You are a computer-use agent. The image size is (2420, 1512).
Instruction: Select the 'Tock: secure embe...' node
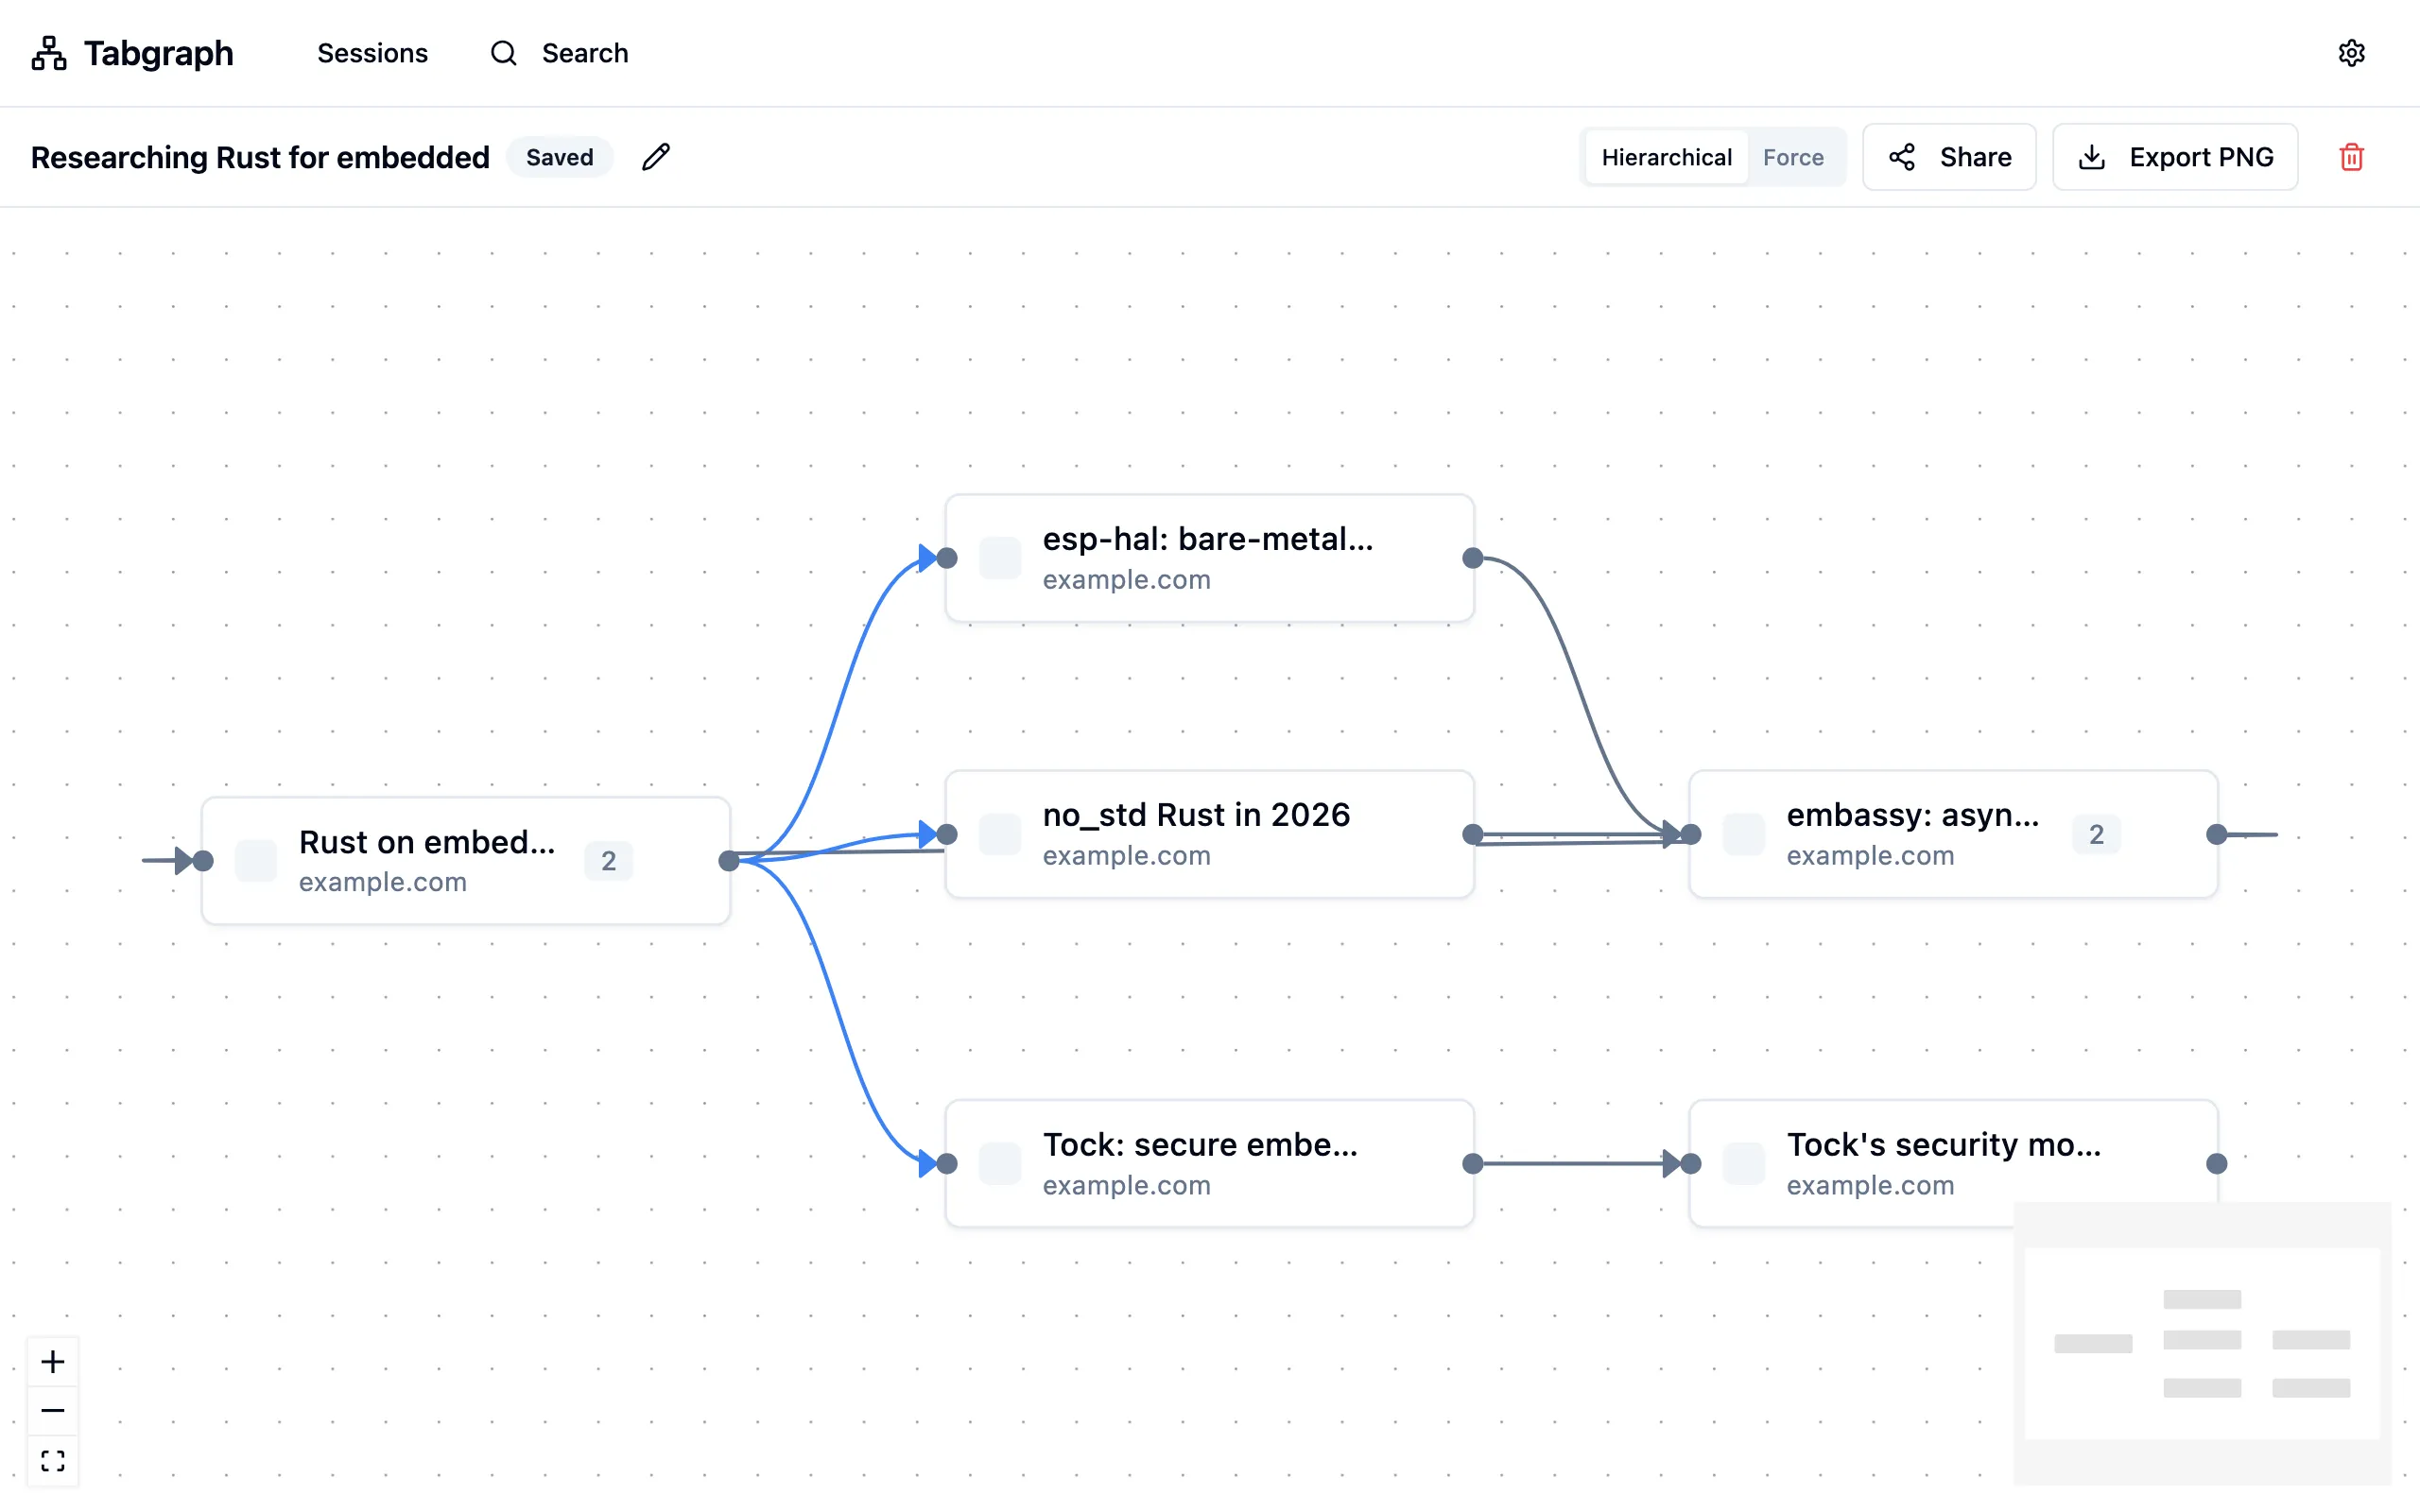pyautogui.click(x=1210, y=1163)
